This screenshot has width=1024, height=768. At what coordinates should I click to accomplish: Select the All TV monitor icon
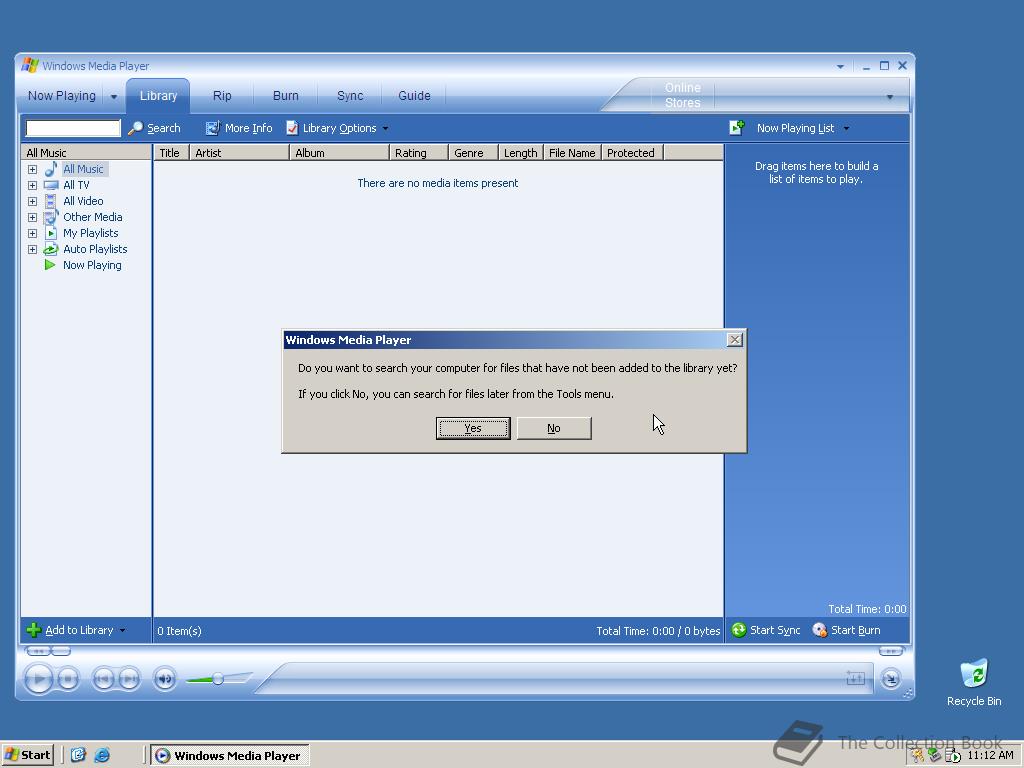51,185
